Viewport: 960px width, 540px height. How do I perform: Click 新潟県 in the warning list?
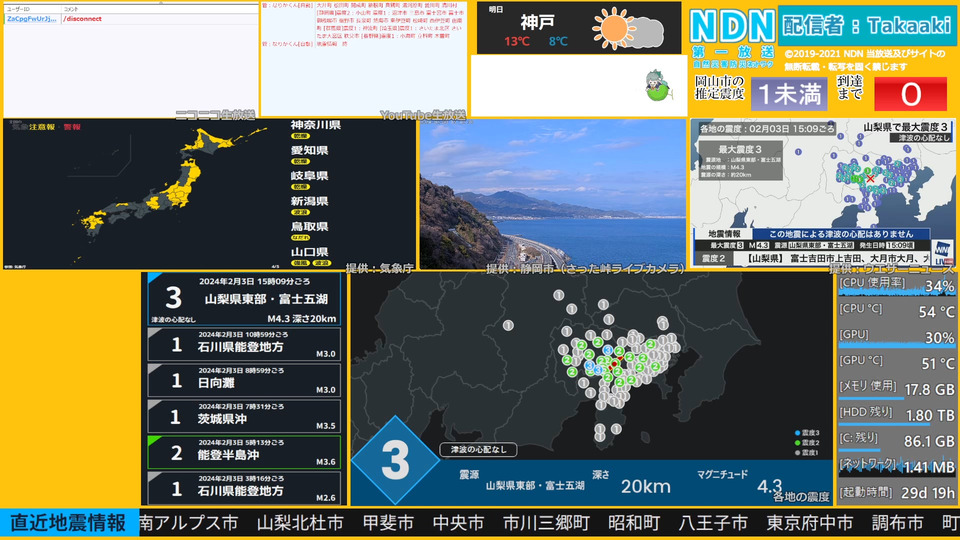coord(309,201)
